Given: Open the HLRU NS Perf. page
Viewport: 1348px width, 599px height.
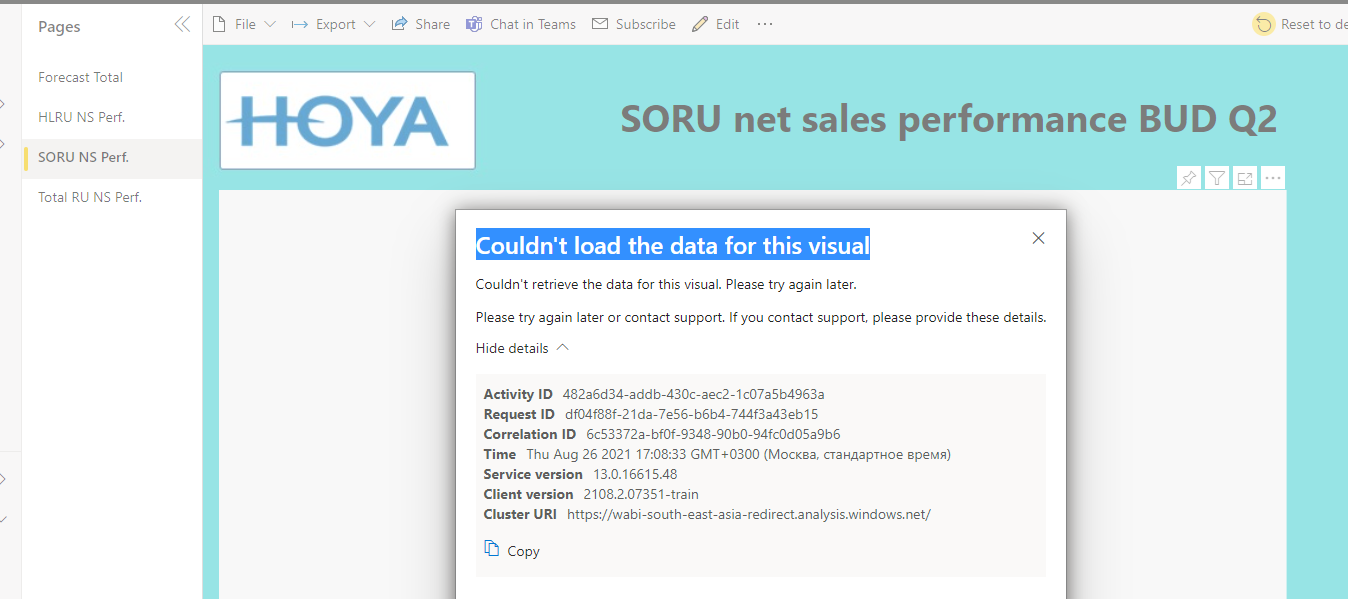Looking at the screenshot, I should point(112,117).
